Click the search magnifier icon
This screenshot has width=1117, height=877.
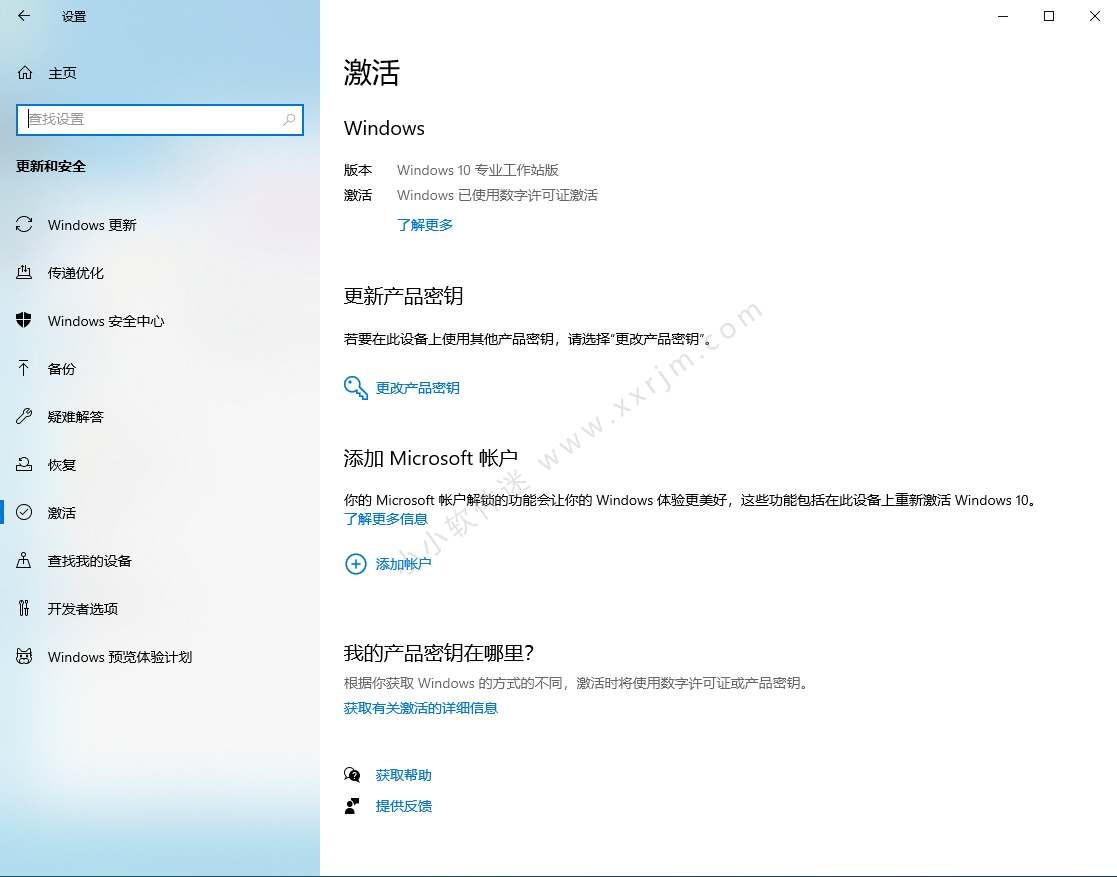(x=289, y=119)
